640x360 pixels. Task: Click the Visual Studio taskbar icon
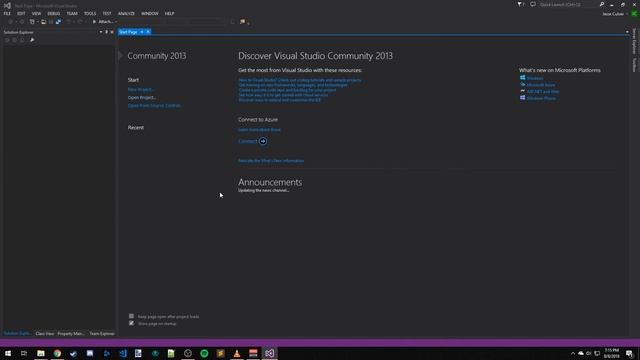[269, 353]
